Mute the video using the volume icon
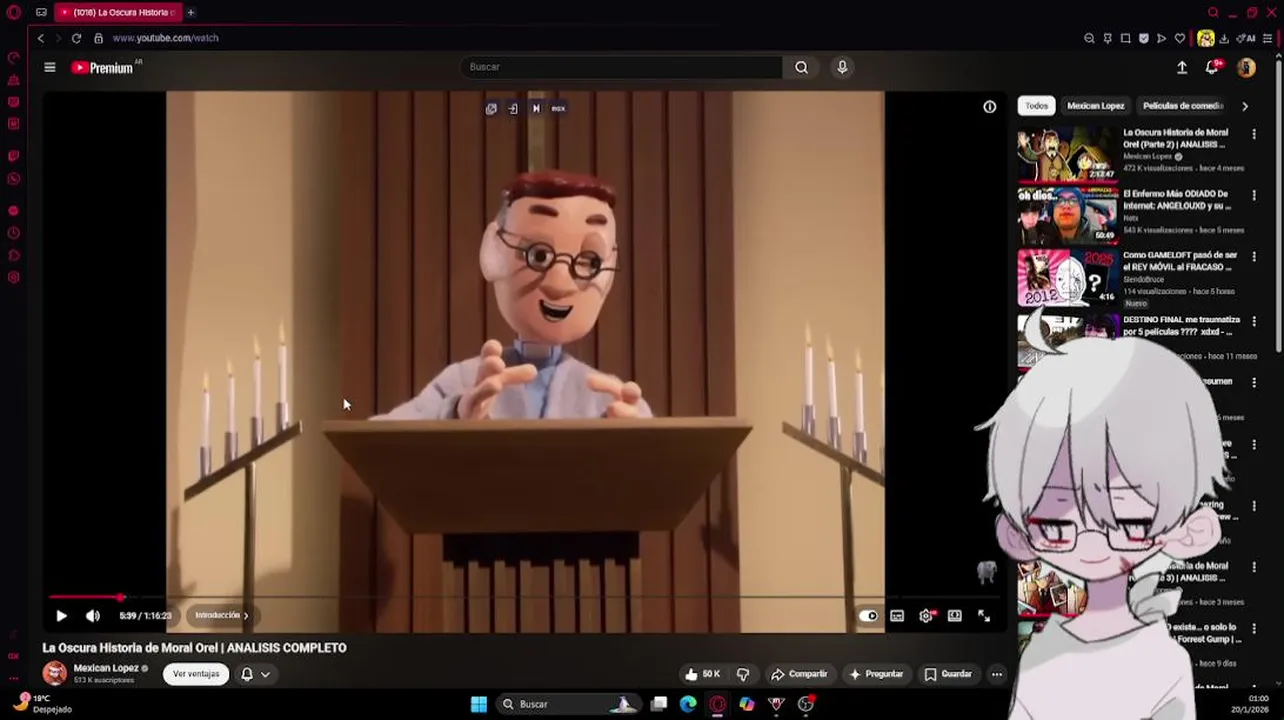The height and width of the screenshot is (720, 1284). click(93, 616)
